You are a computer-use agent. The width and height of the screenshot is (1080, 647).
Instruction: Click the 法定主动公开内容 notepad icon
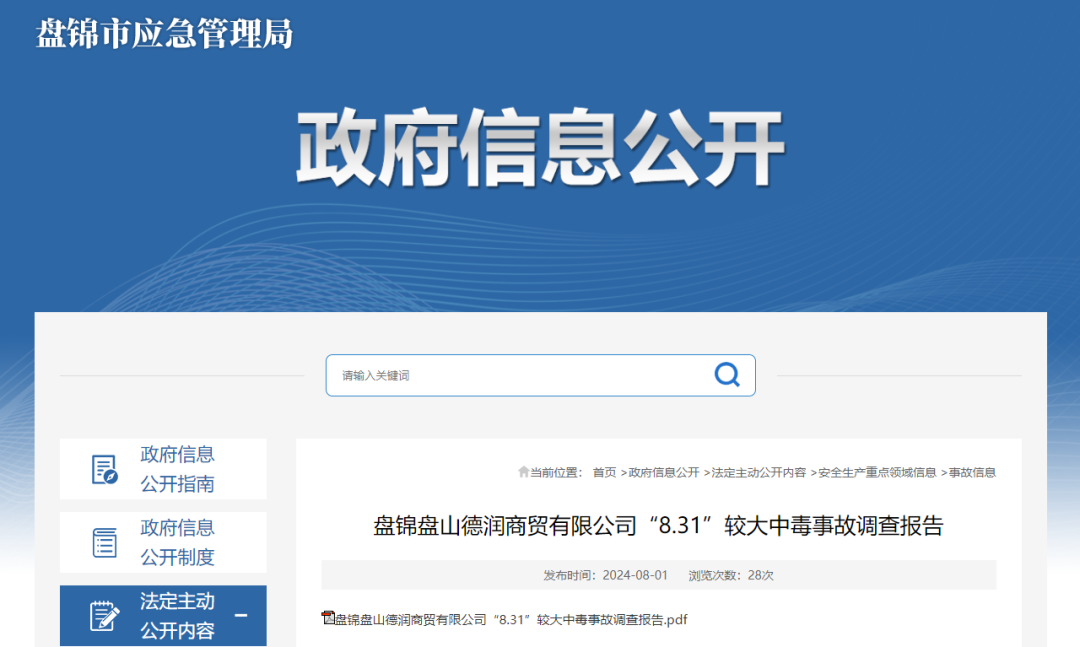click(104, 616)
